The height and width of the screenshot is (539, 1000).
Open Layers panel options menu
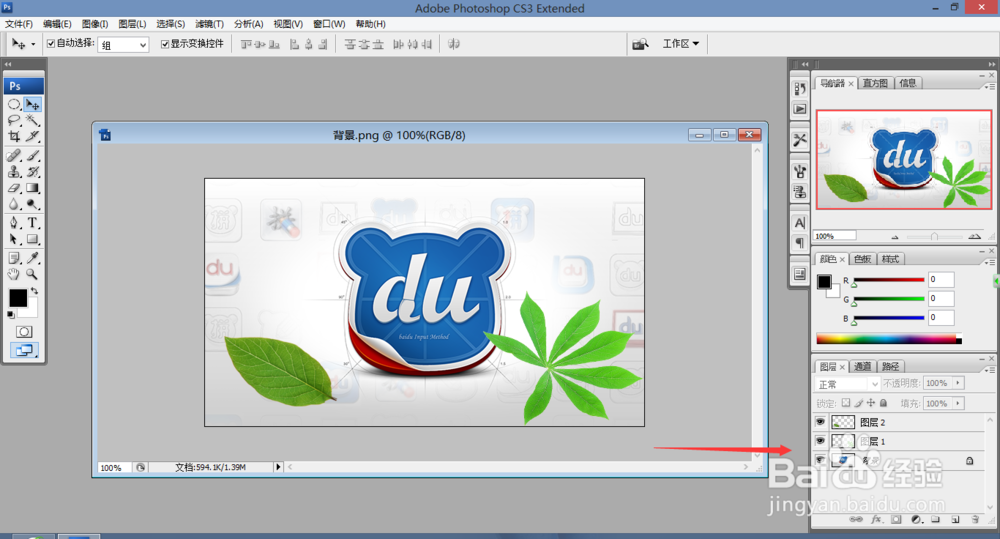point(989,370)
